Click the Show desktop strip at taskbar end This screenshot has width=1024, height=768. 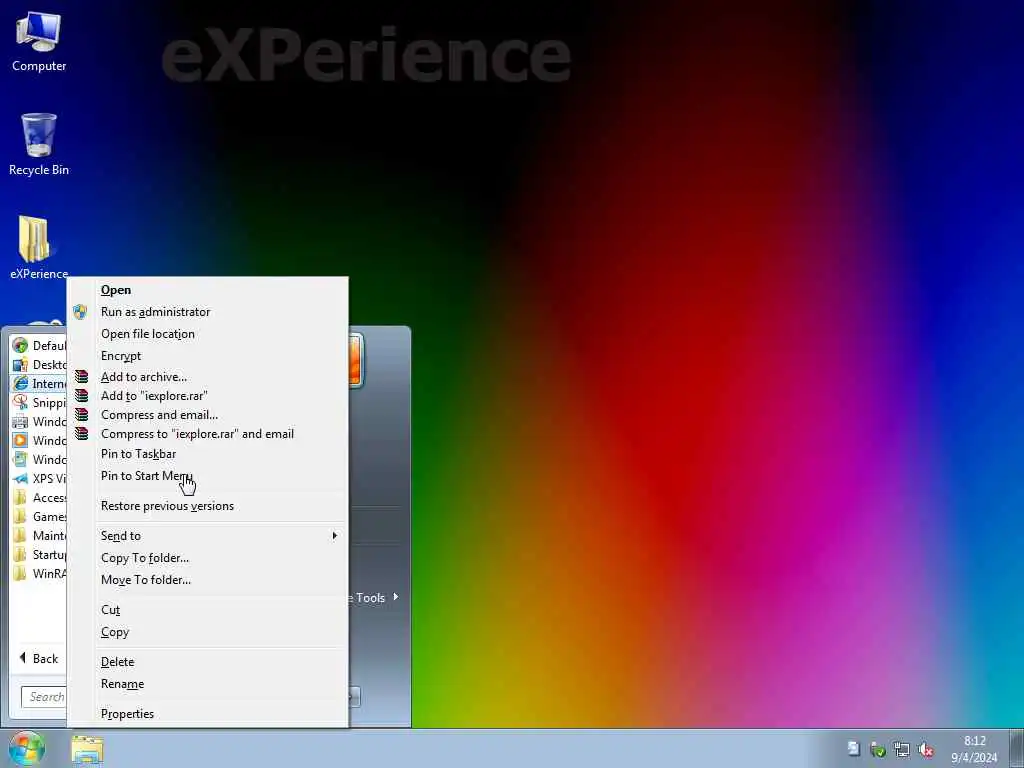1017,748
